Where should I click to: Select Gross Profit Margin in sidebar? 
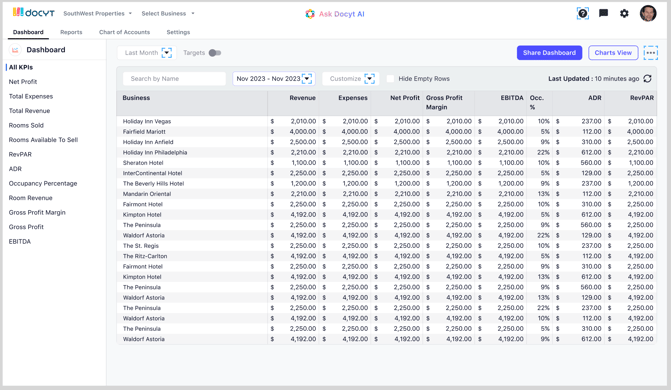37,213
